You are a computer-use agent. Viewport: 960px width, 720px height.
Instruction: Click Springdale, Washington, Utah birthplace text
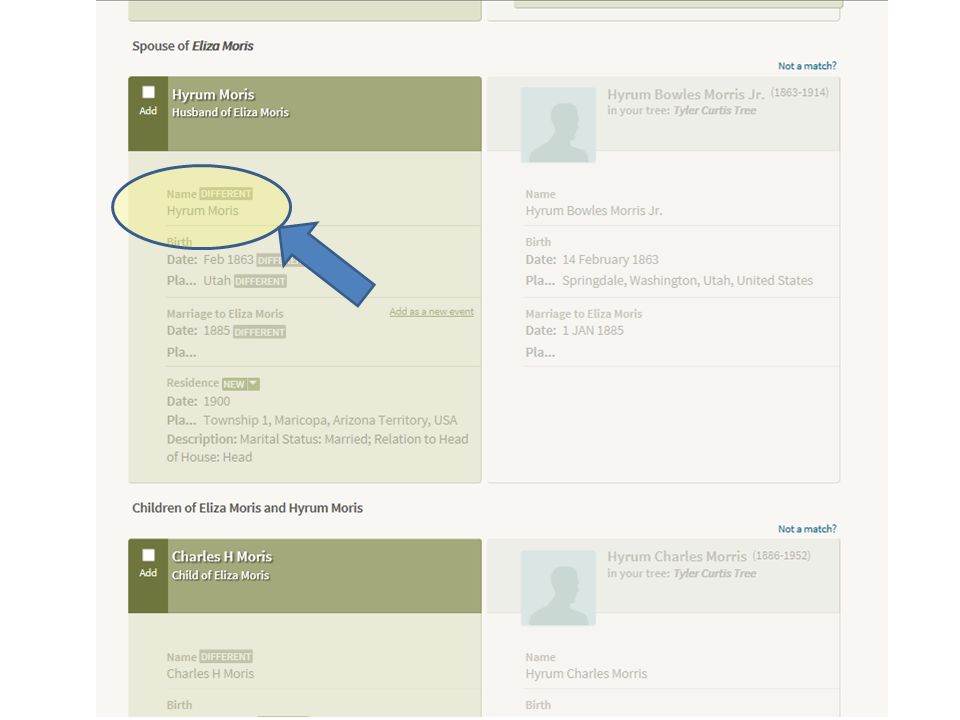point(688,280)
